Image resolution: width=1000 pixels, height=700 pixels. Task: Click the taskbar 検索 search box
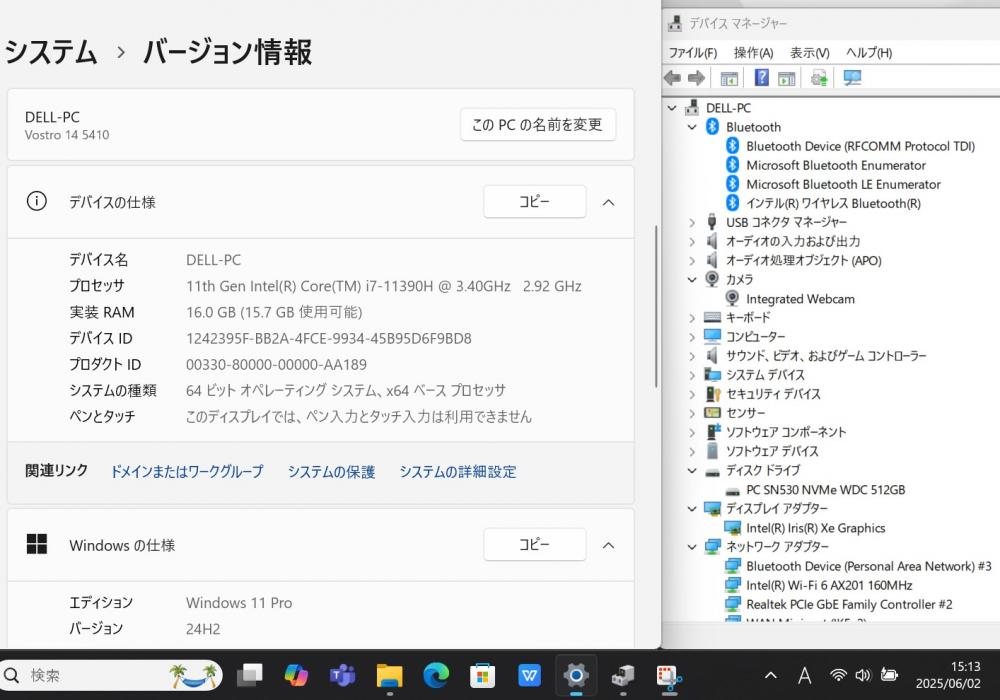(111, 675)
